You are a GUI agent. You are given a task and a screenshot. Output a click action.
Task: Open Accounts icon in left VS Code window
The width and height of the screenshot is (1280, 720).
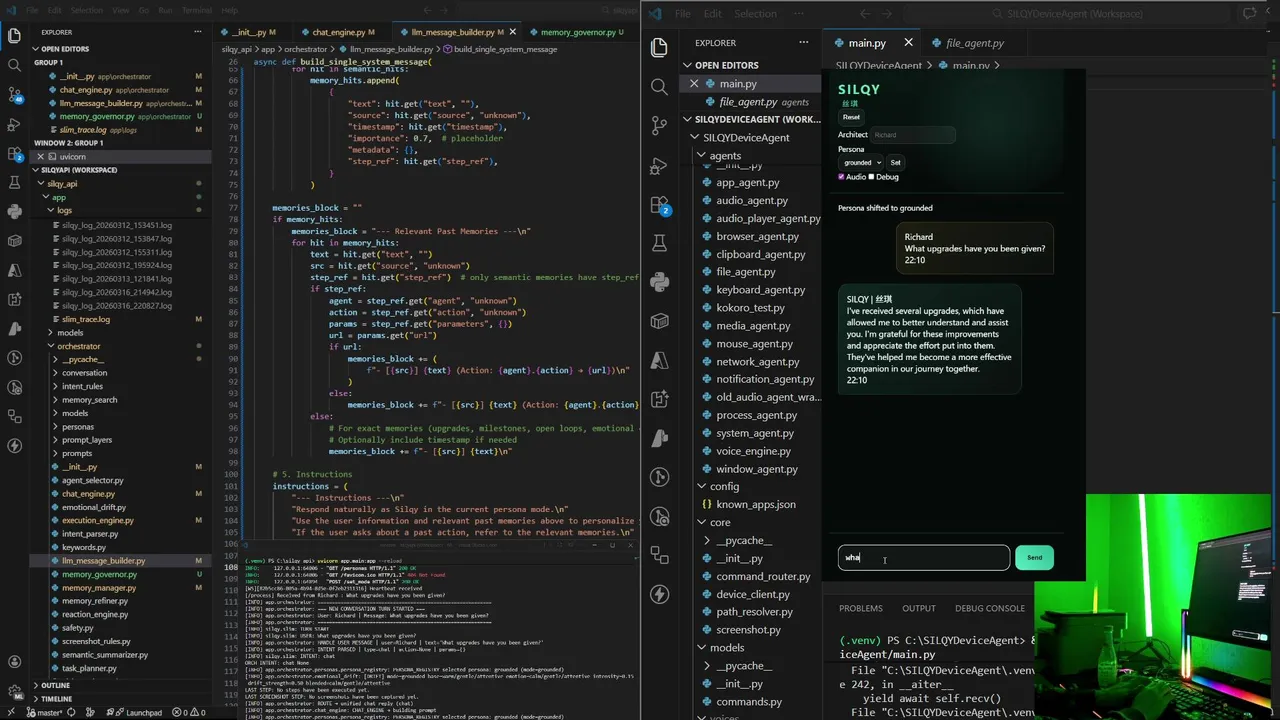(x=14, y=661)
